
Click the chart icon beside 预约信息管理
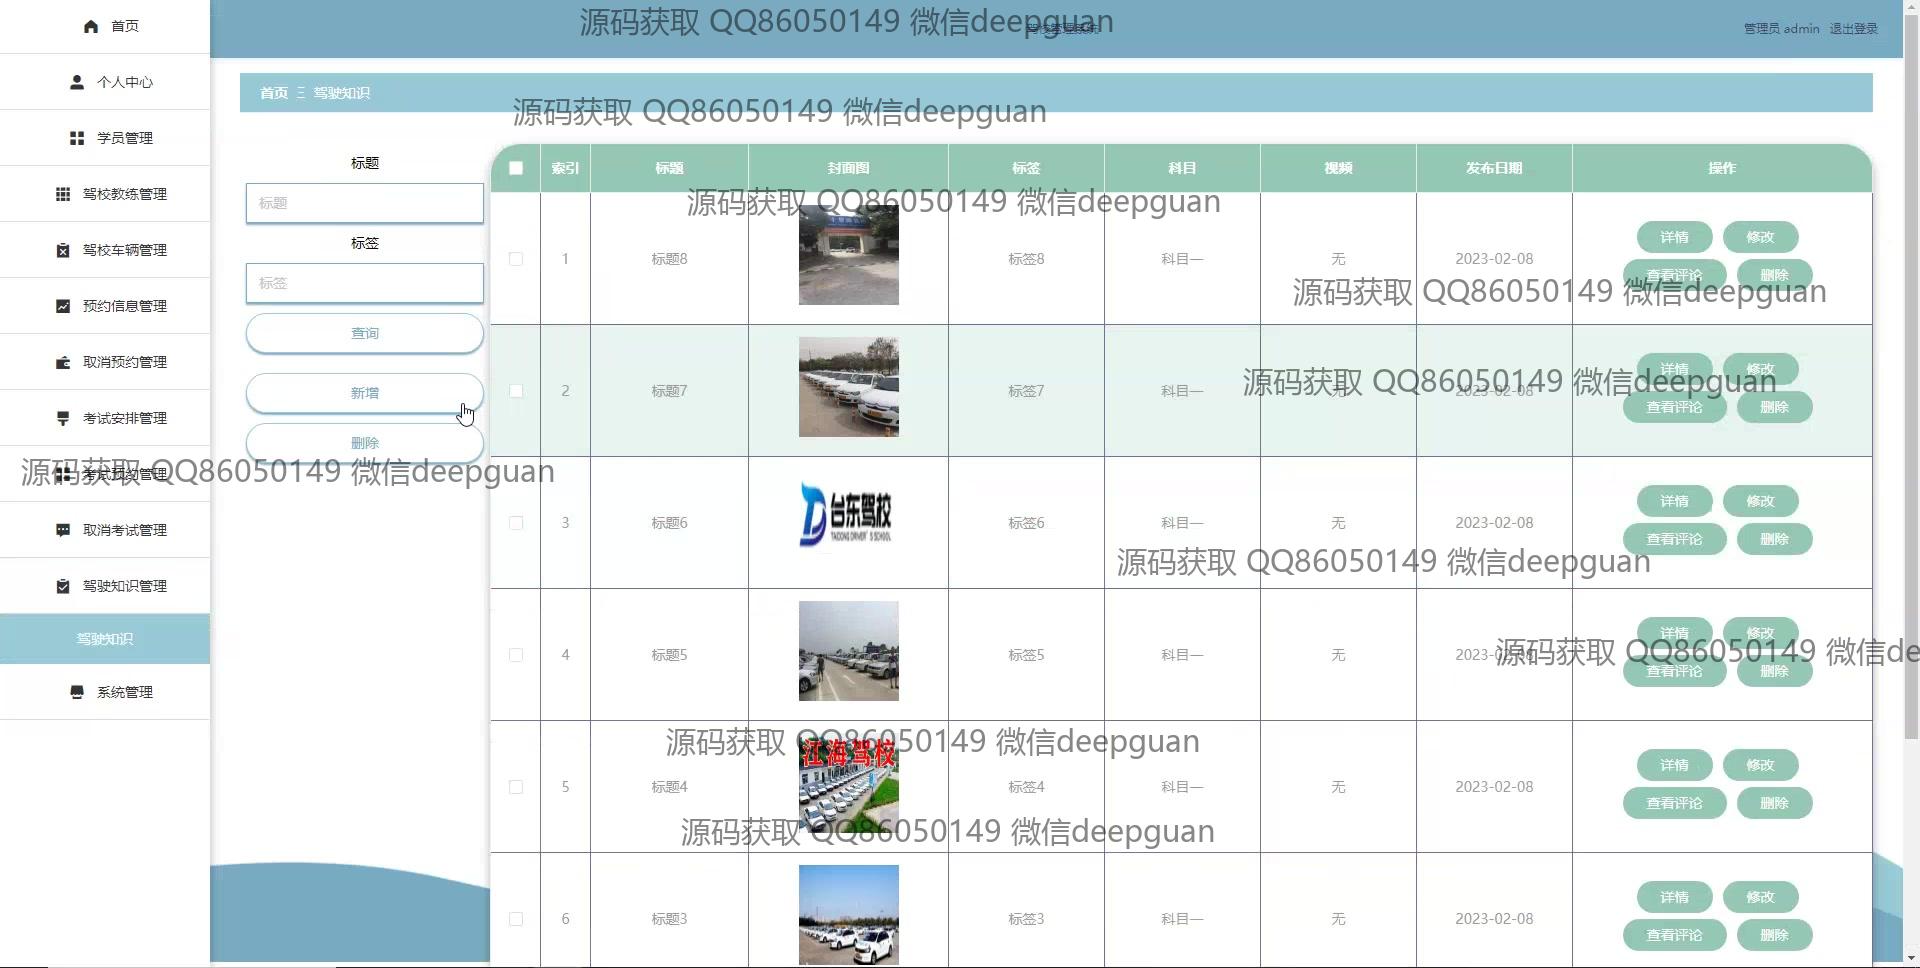click(x=63, y=306)
